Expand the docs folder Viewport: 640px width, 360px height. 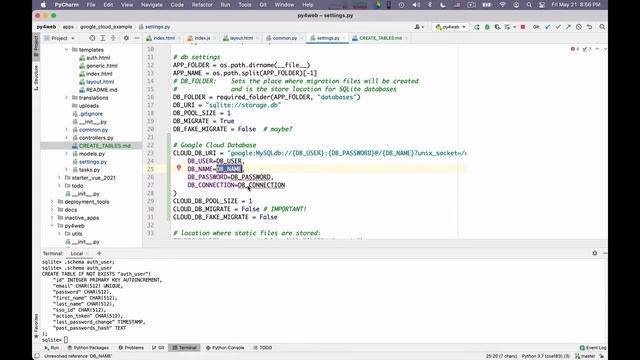(x=52, y=210)
